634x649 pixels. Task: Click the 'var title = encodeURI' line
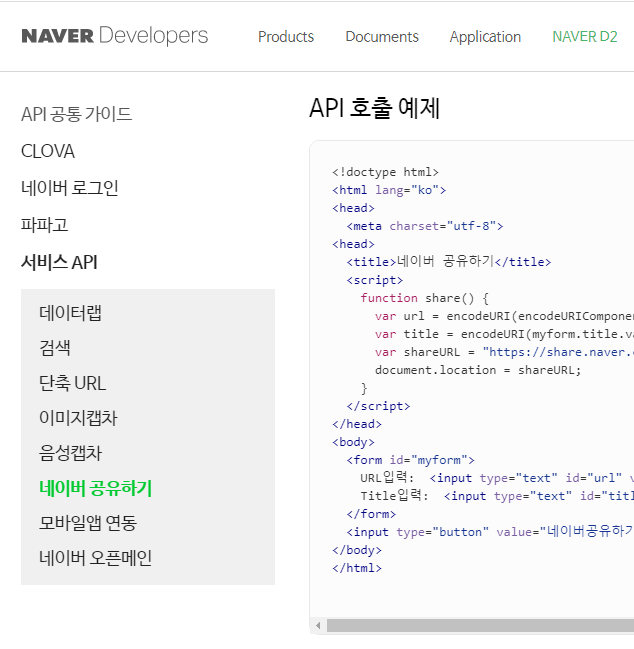(504, 334)
